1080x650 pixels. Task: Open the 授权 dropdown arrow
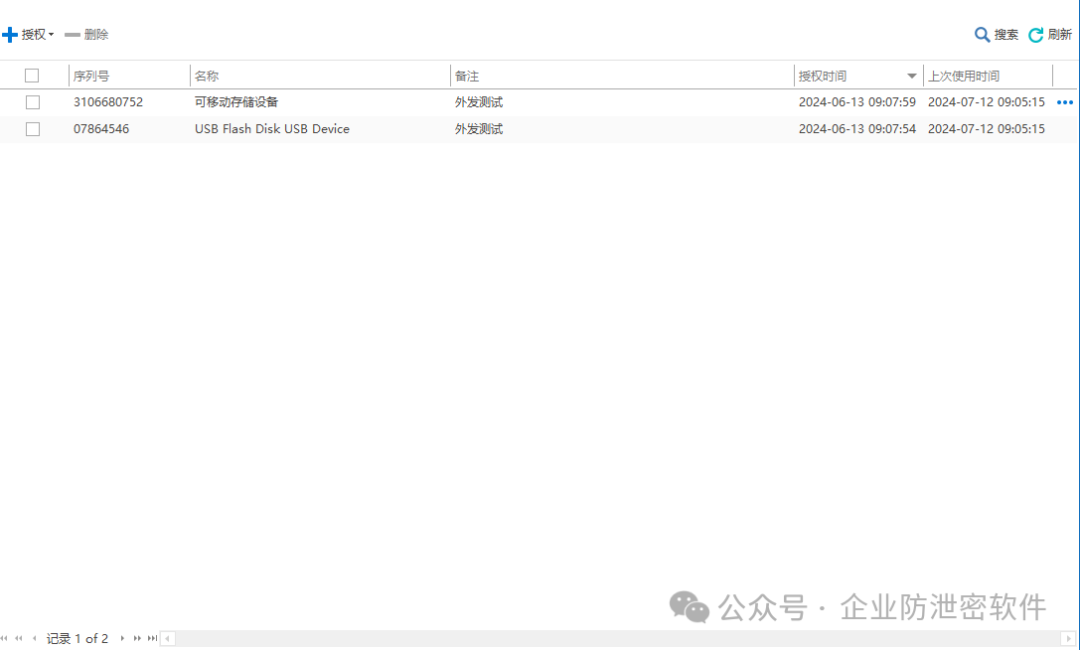[51, 35]
